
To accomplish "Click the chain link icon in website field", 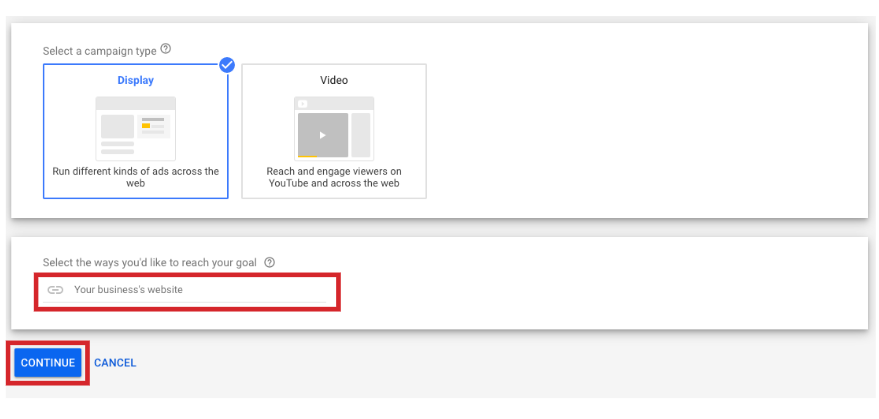I will (x=56, y=290).
